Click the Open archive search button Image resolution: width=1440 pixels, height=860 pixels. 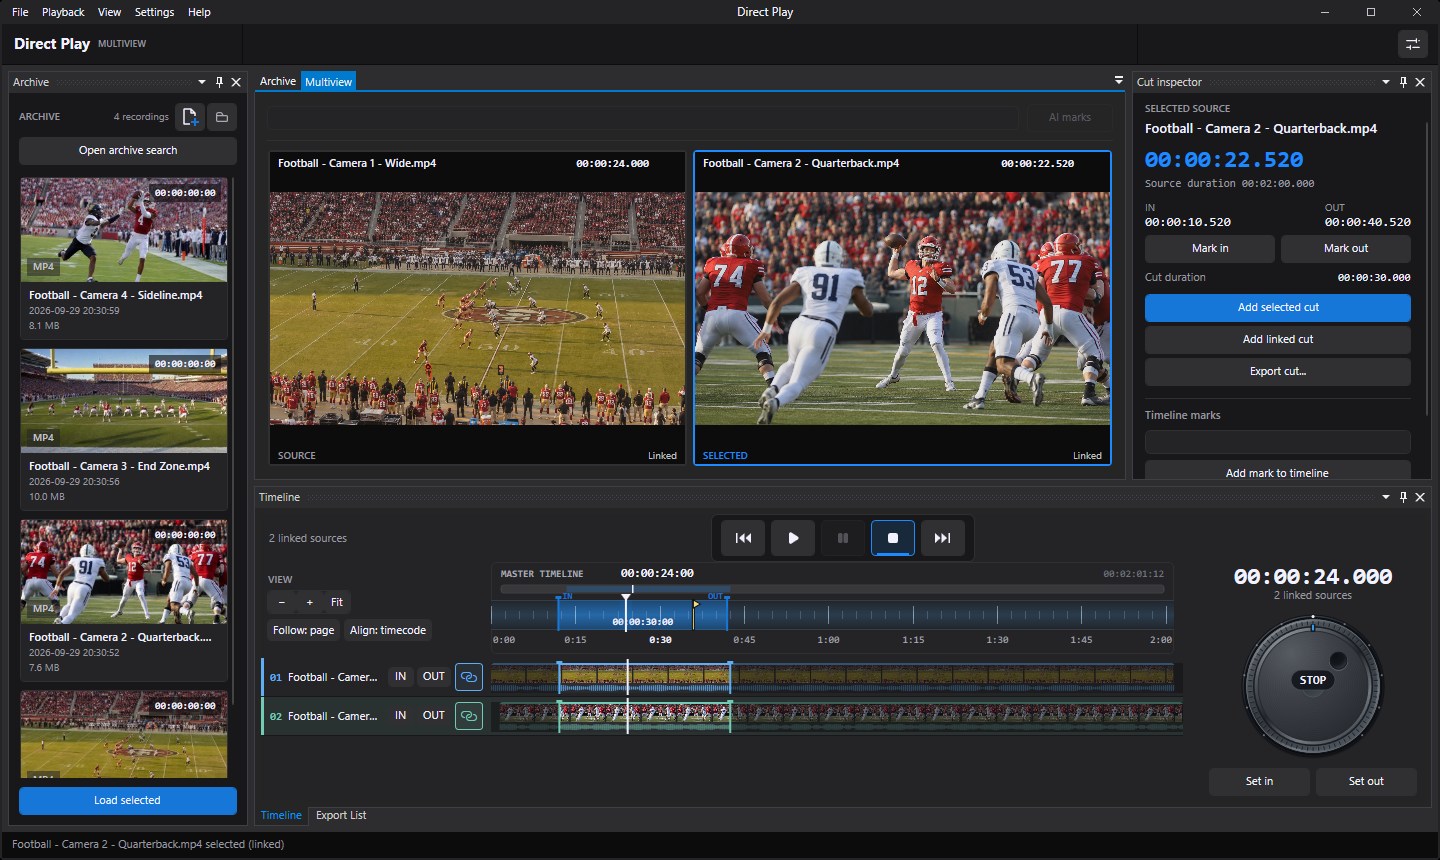tap(128, 150)
